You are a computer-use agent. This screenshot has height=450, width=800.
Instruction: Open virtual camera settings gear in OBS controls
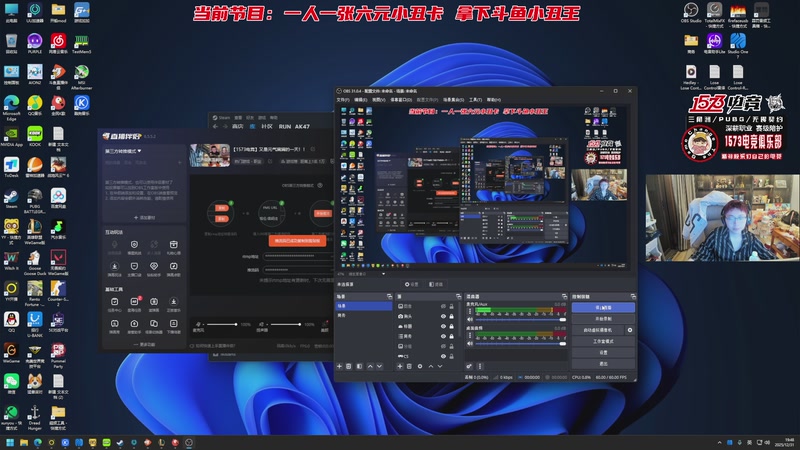click(x=630, y=330)
